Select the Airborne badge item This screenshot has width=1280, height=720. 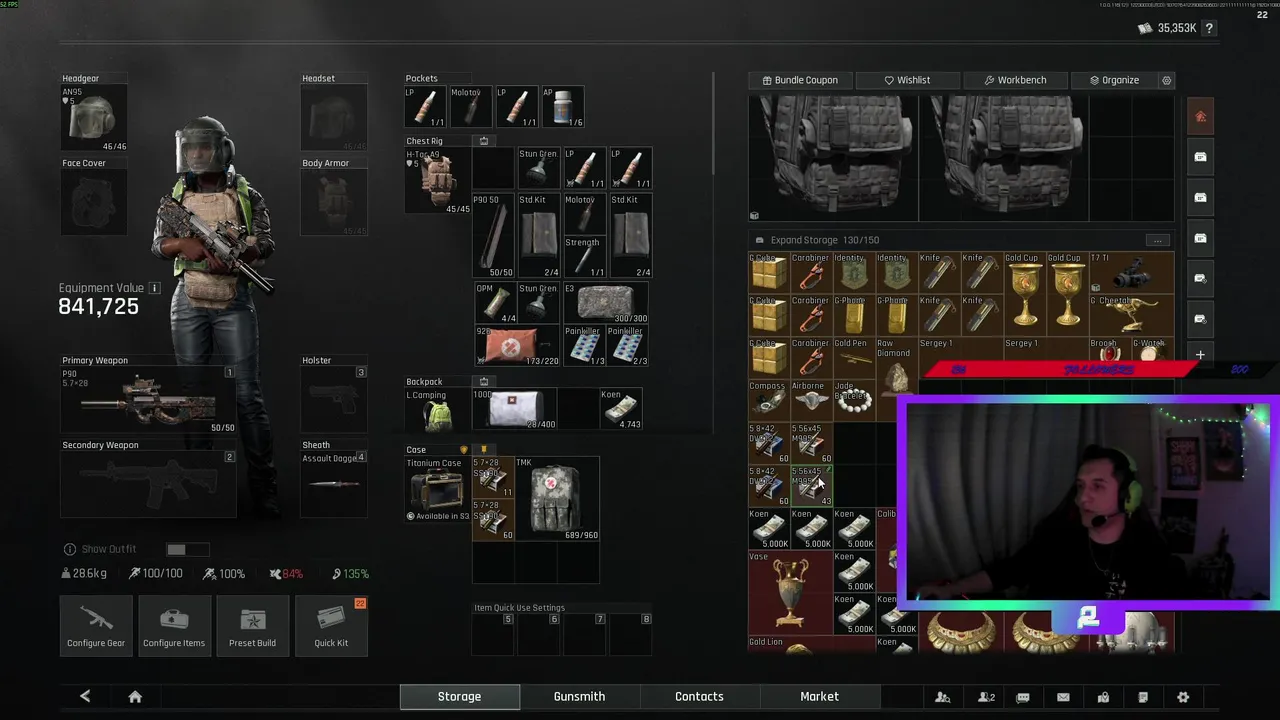click(811, 400)
